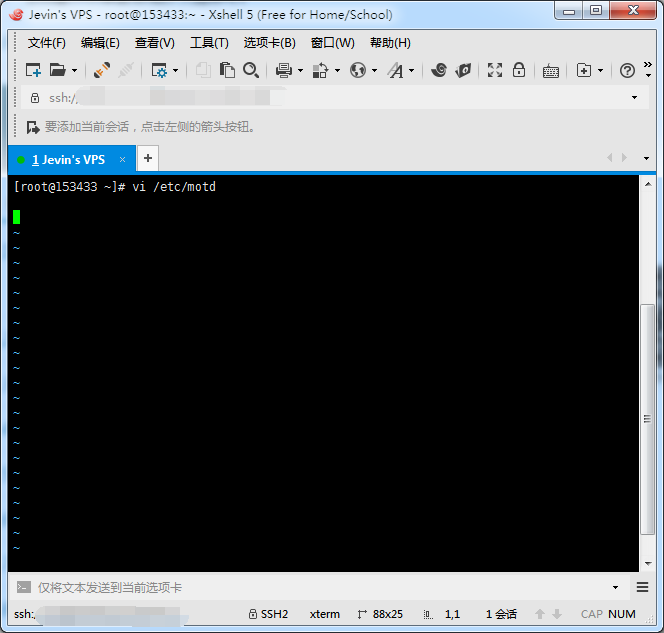
Task: Click the add current session arrow icon
Action: (33, 127)
